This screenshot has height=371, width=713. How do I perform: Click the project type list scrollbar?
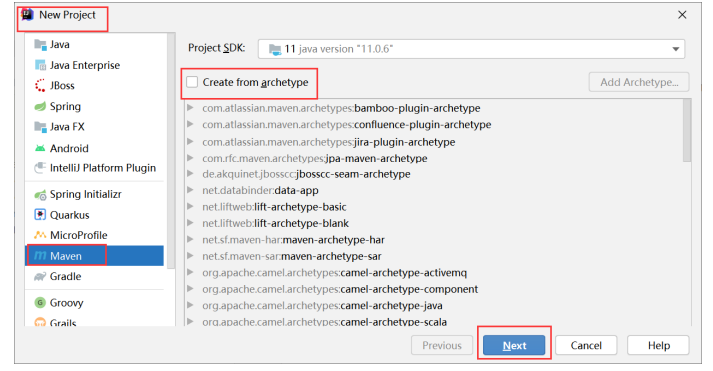(171, 151)
